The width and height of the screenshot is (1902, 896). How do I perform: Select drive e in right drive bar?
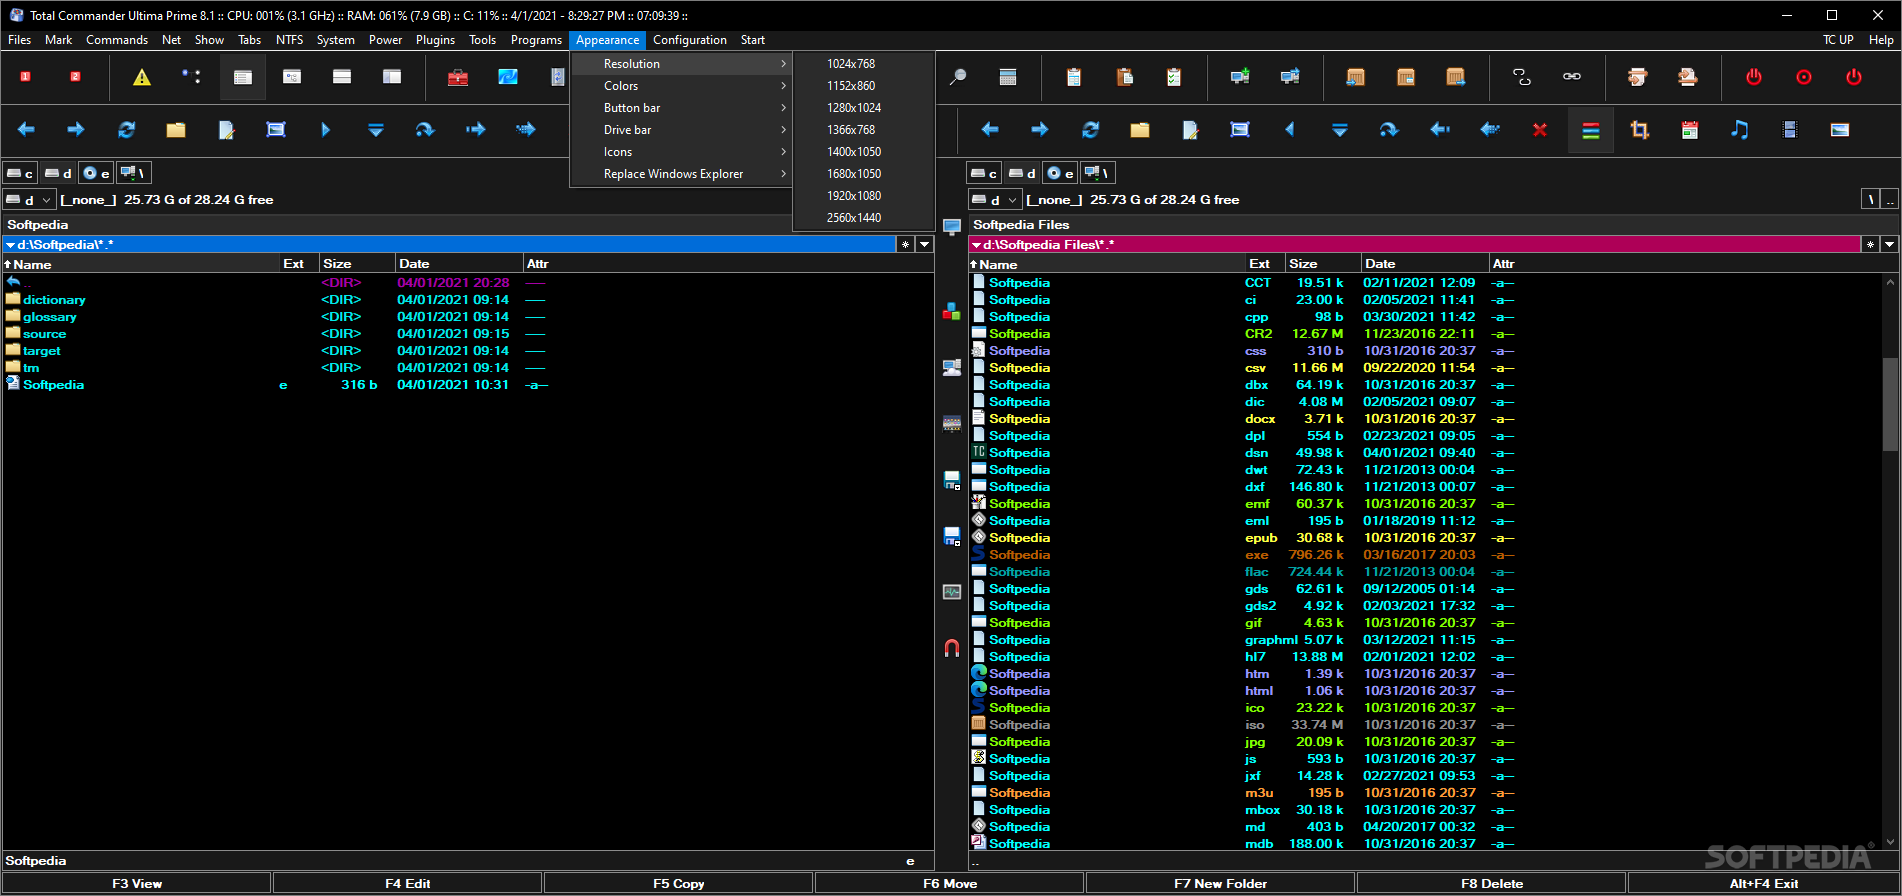[x=1061, y=173]
